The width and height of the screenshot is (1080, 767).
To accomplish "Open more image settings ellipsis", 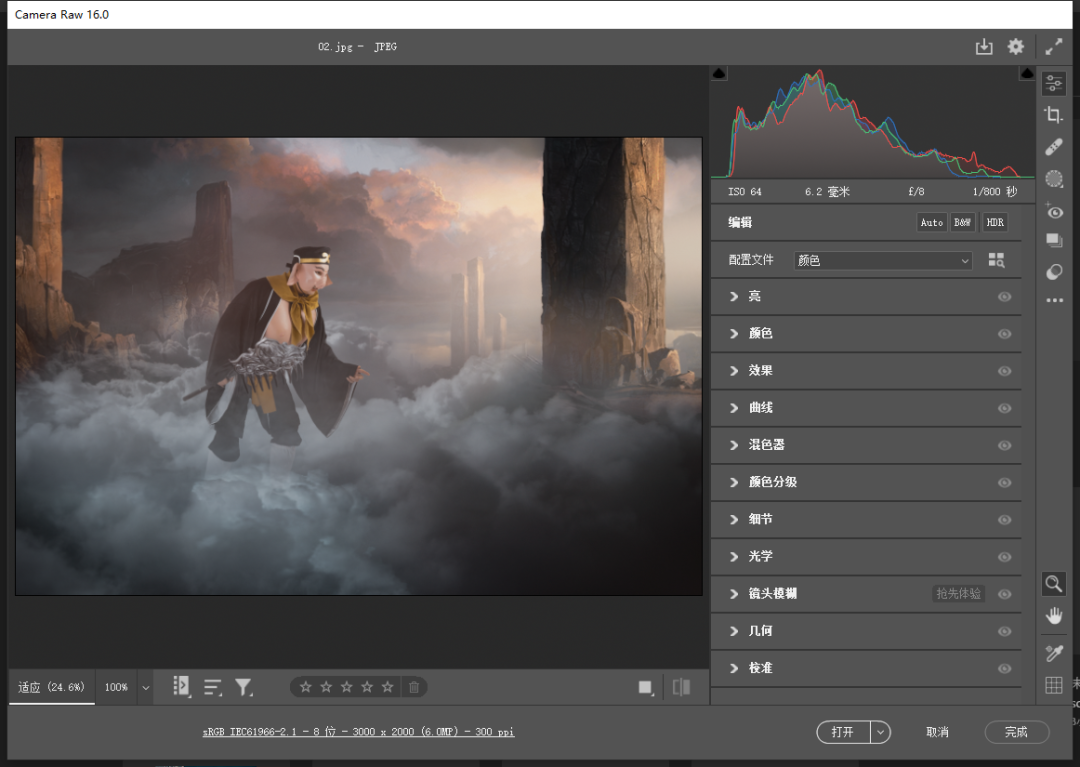I will (1054, 300).
